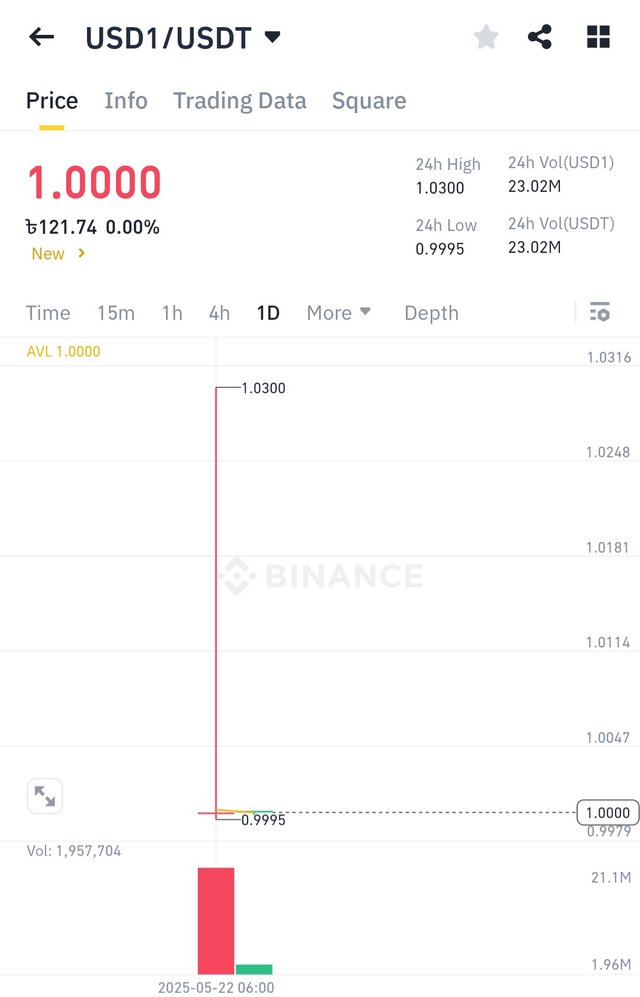Screen dimensions: 640x997
Task: Click the large red volume bar
Action: tap(215, 921)
